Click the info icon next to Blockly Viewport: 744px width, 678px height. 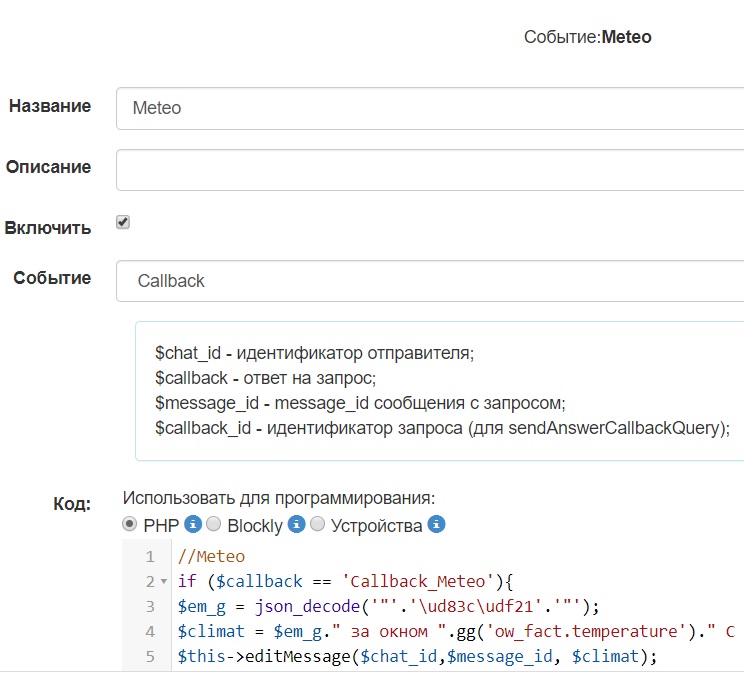tap(296, 524)
